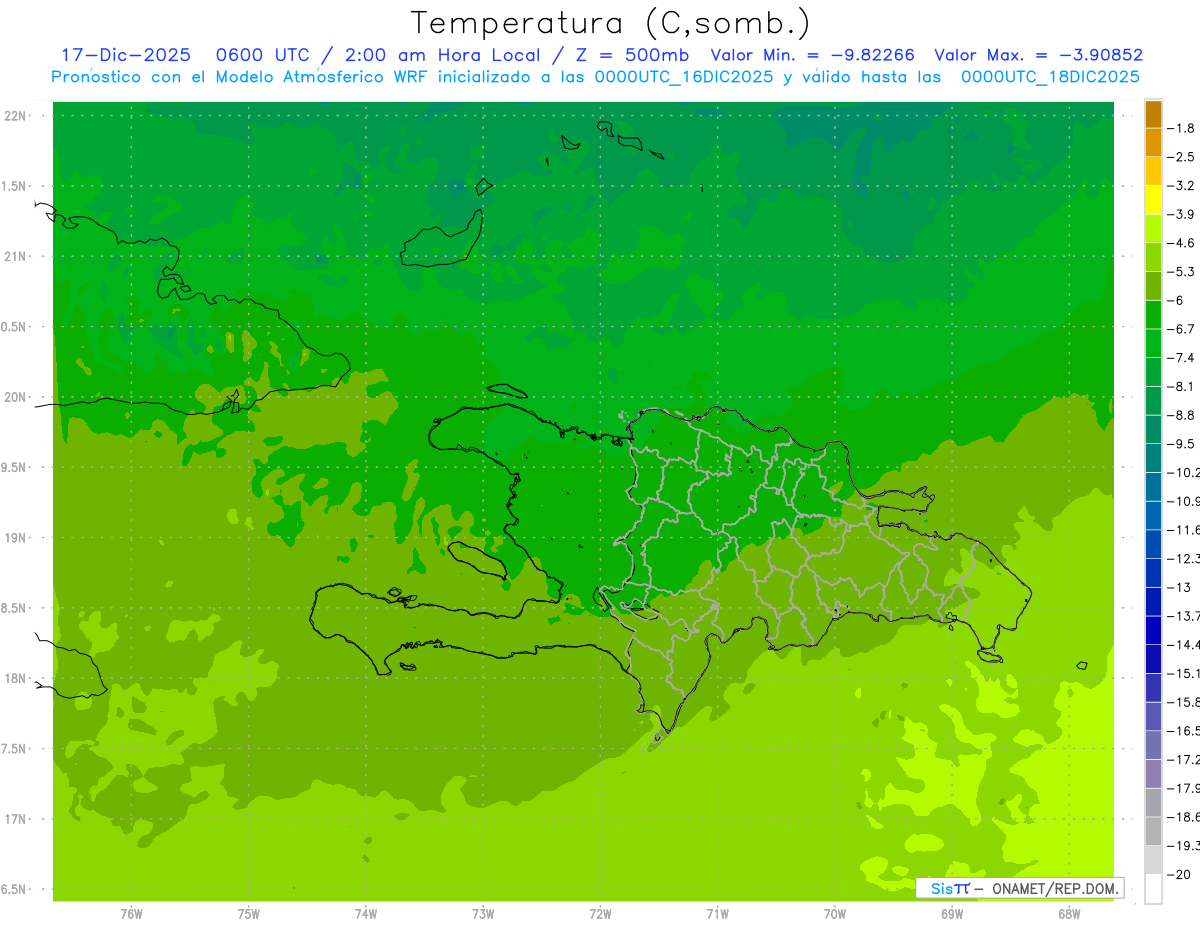Select the date text "17-Dic-2025"
Viewport: 1200px width, 927px height.
[126, 55]
